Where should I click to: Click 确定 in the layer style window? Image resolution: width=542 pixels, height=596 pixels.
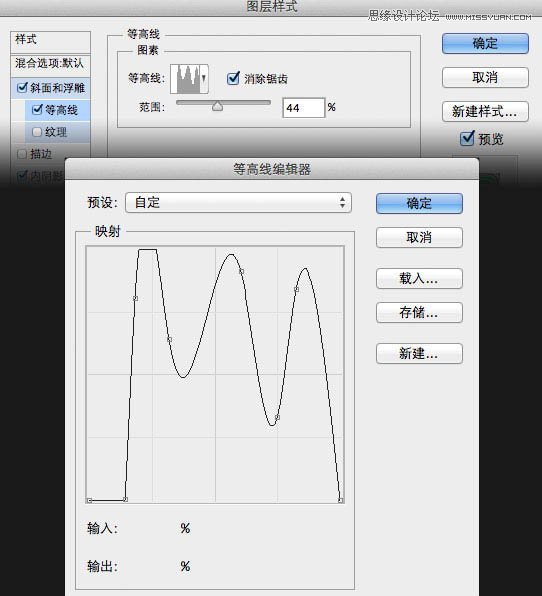(485, 43)
